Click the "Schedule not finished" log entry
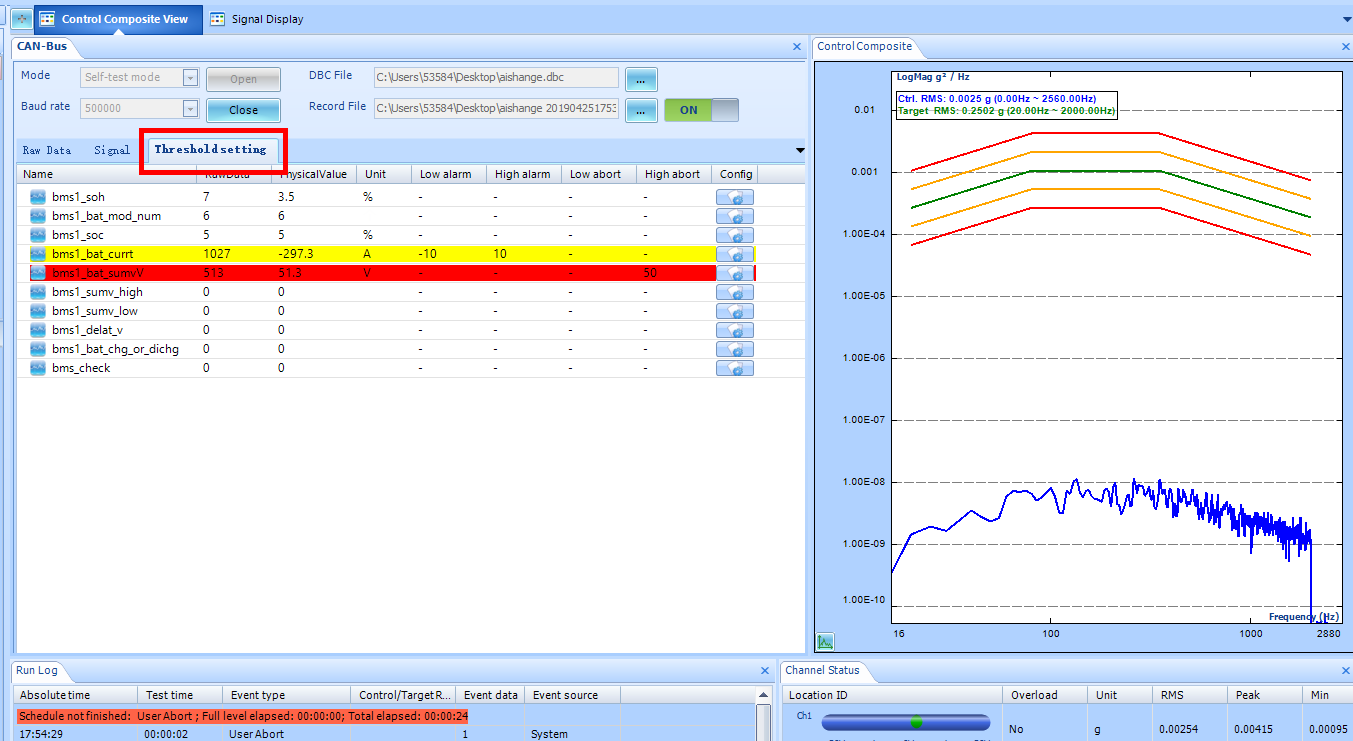The width and height of the screenshot is (1353, 741). click(242, 716)
